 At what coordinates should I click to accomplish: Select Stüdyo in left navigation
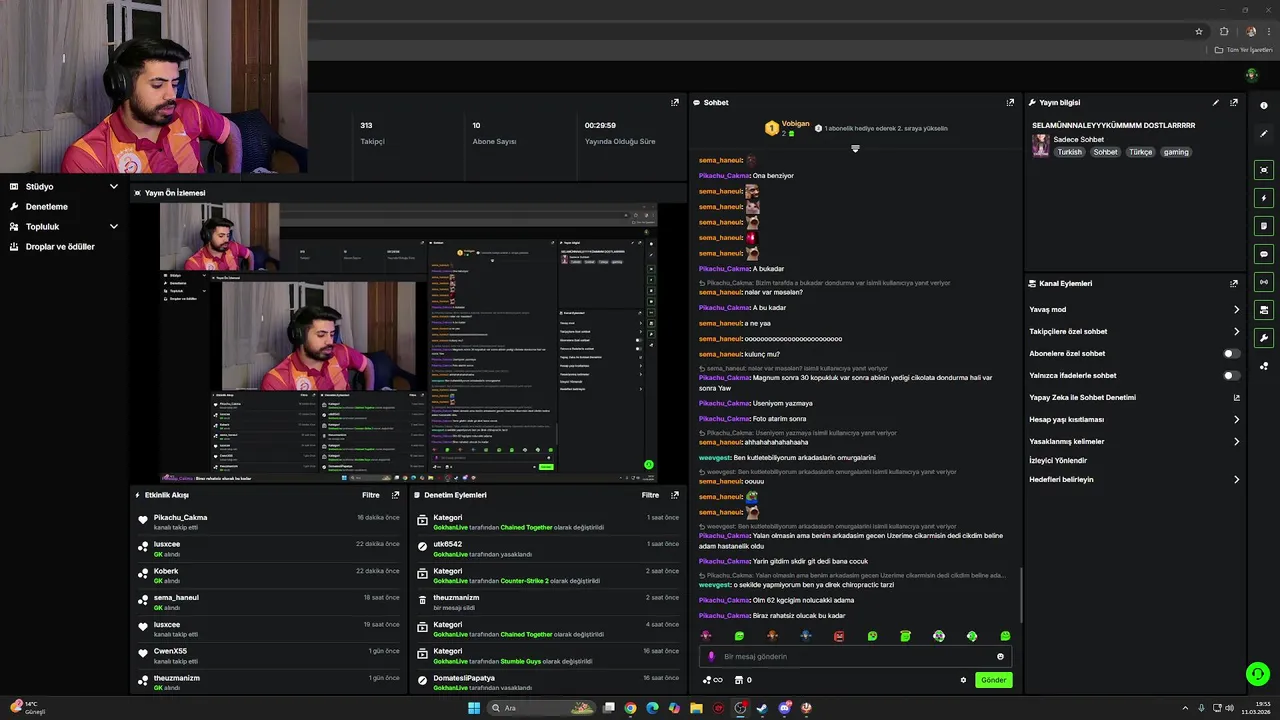(40, 187)
